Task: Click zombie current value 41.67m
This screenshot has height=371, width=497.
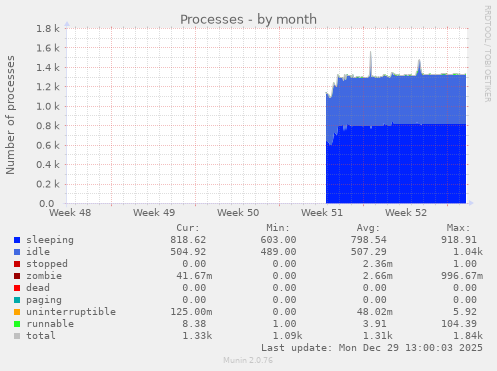Action: (194, 276)
